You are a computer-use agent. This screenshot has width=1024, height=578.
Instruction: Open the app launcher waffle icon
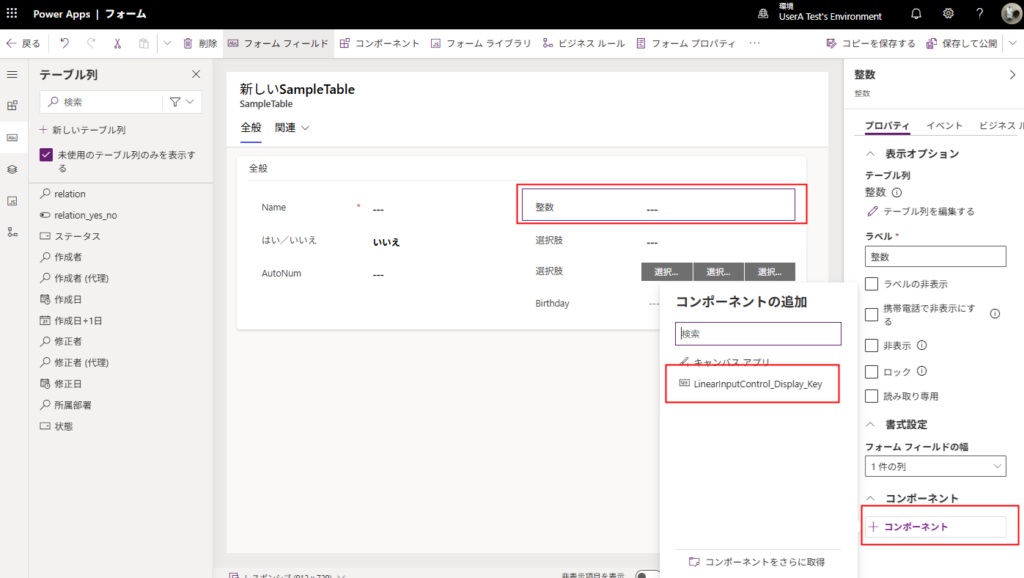[x=12, y=15]
